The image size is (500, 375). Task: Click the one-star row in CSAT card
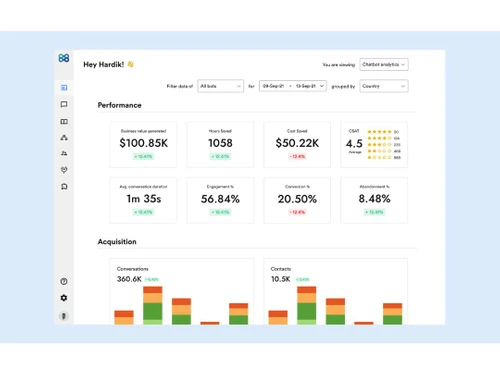[x=383, y=157]
